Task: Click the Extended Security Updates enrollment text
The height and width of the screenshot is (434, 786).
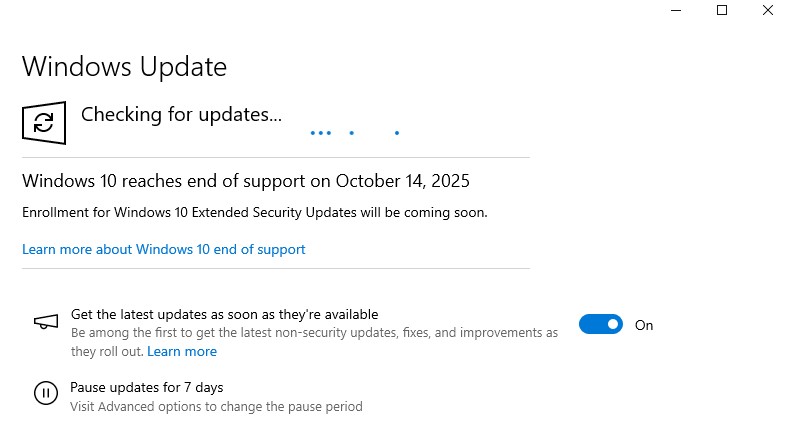Action: click(255, 212)
